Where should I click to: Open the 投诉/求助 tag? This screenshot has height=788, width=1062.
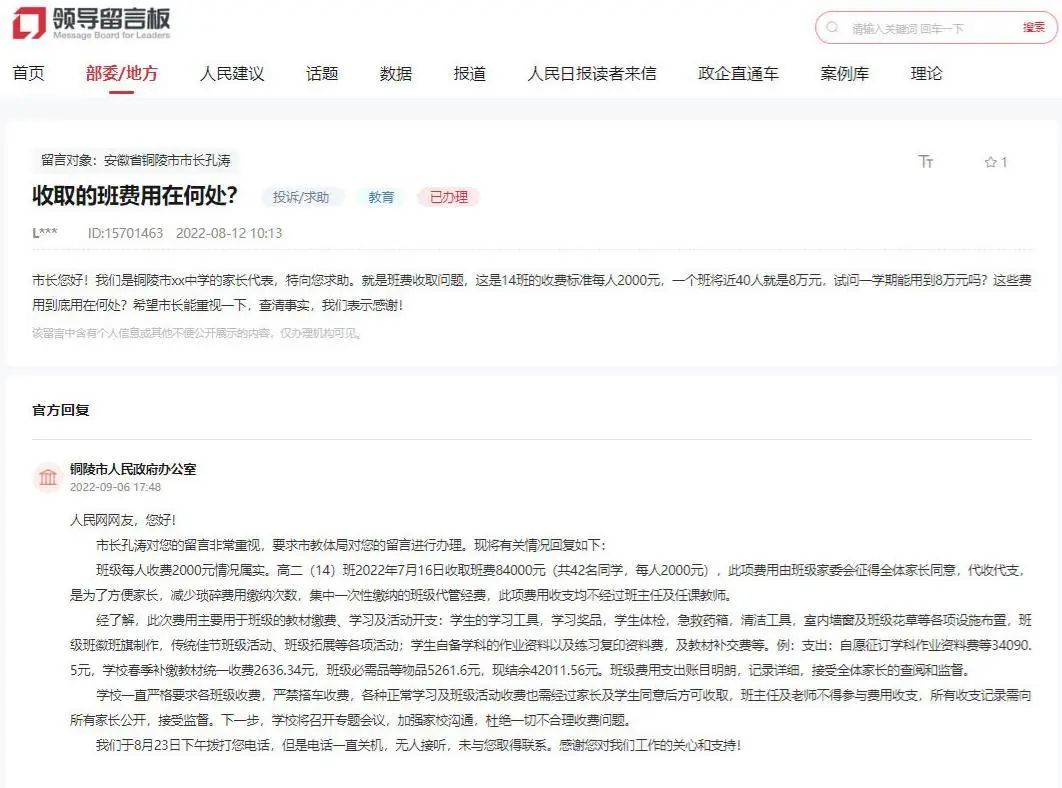pyautogui.click(x=300, y=196)
